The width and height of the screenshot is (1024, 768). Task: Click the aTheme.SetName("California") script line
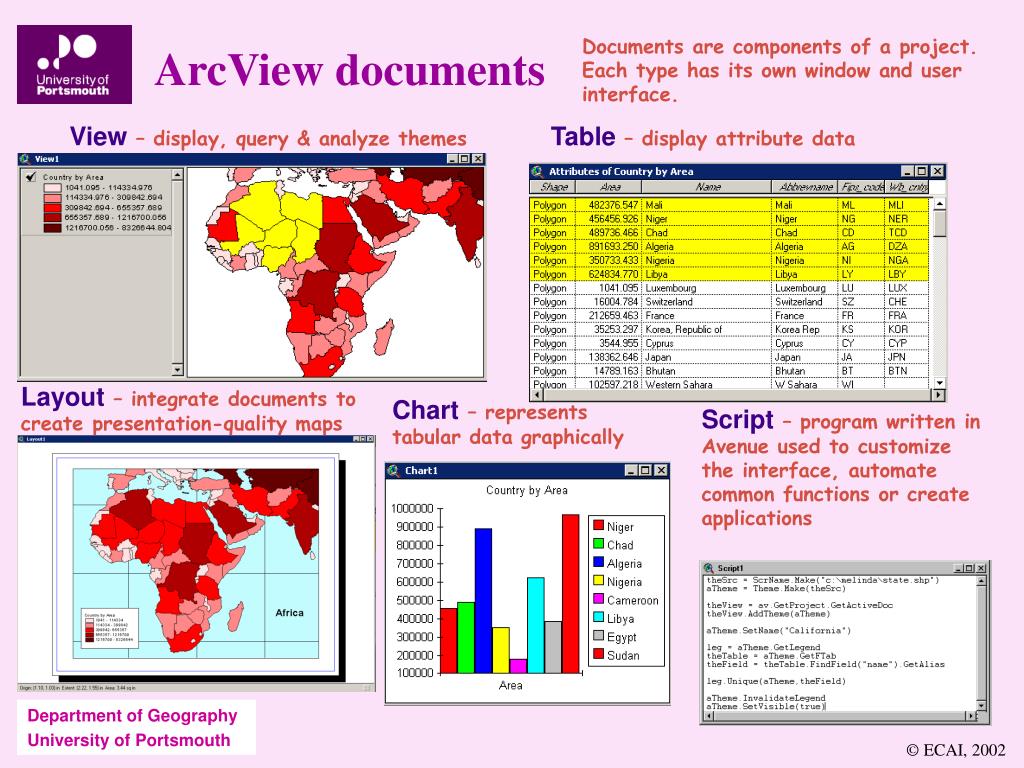point(778,630)
